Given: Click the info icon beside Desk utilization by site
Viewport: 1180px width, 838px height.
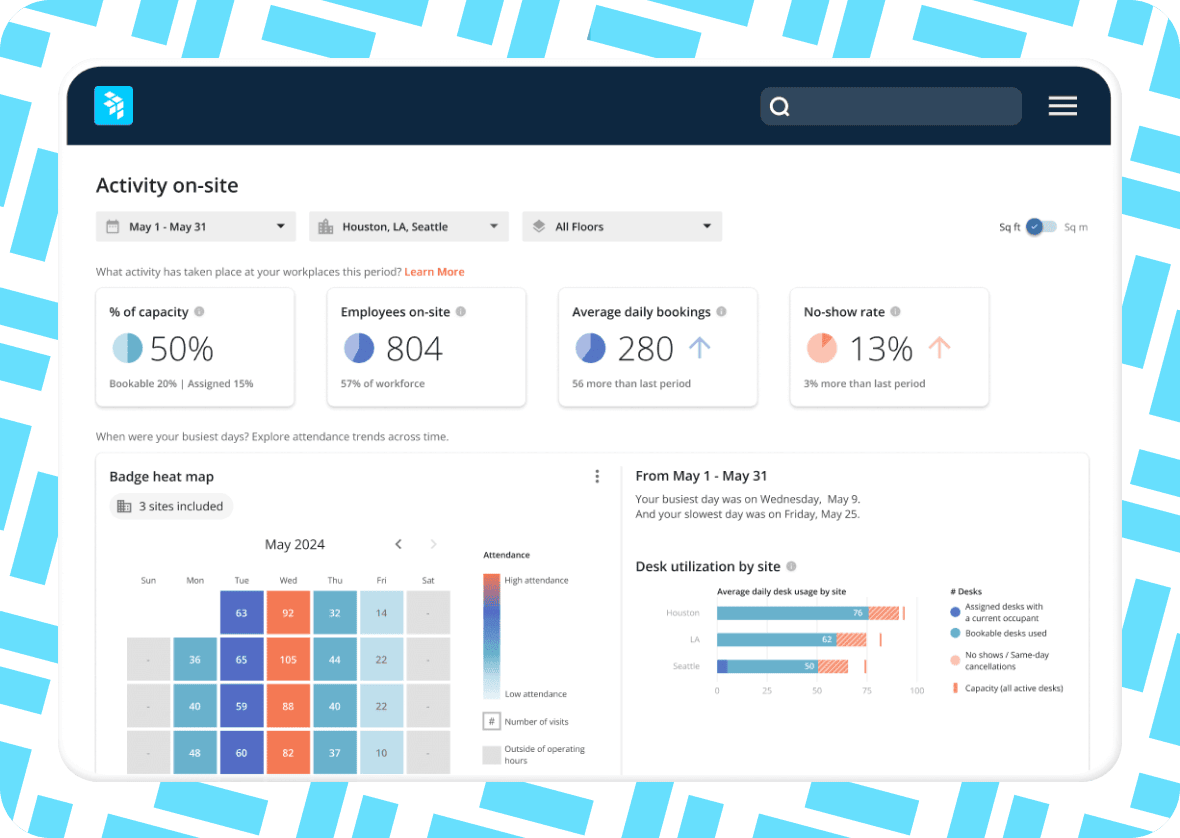Looking at the screenshot, I should pyautogui.click(x=790, y=567).
